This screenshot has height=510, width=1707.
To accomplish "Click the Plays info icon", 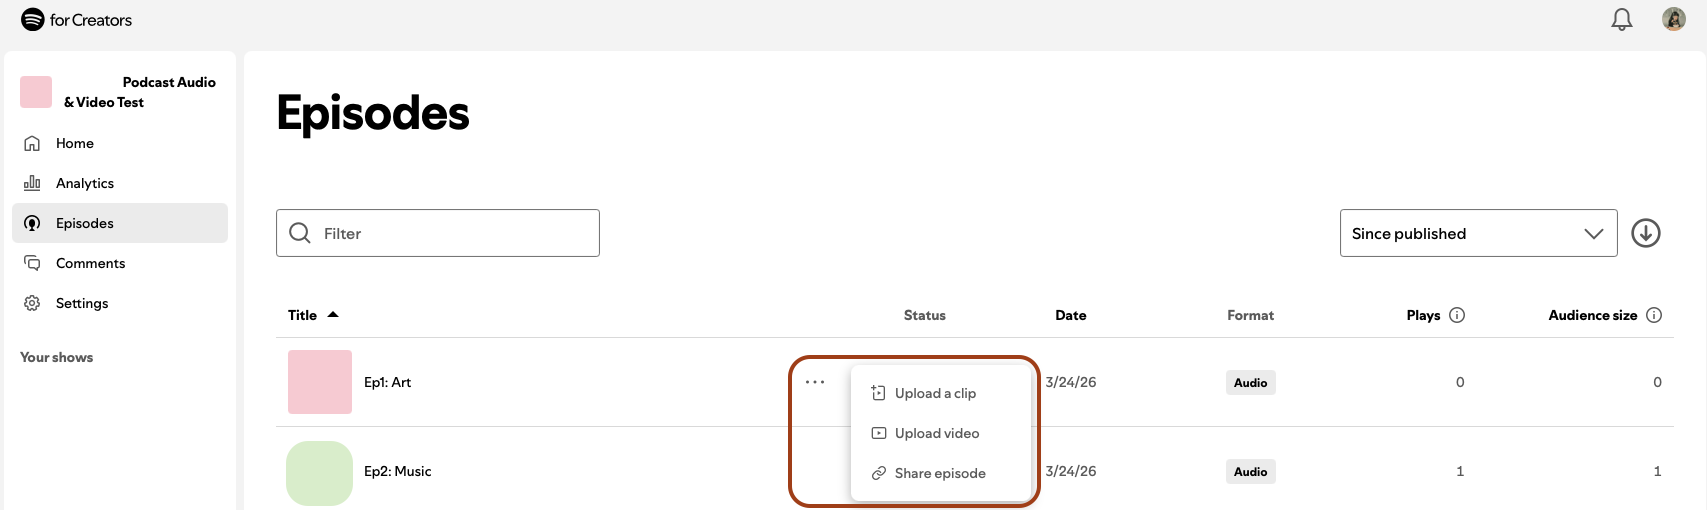I will coord(1457,315).
